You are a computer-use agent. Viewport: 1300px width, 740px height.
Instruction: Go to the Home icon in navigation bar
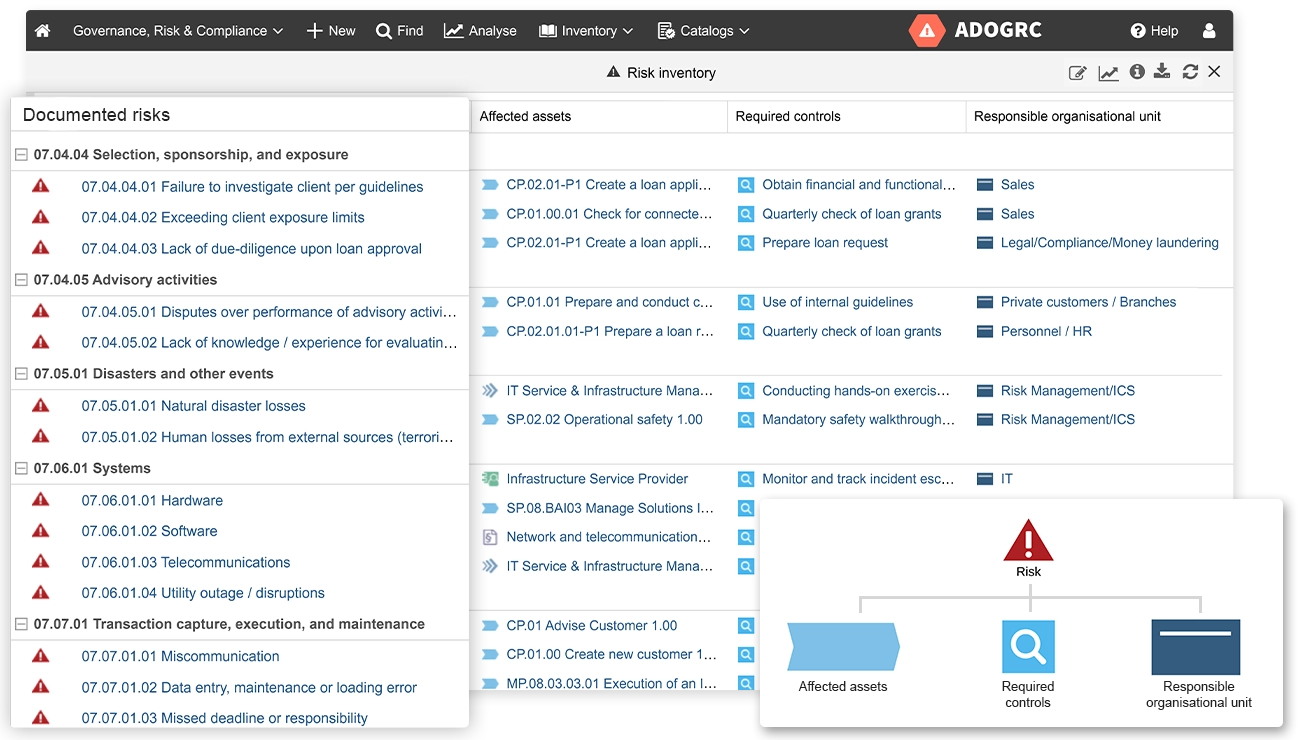(x=43, y=31)
